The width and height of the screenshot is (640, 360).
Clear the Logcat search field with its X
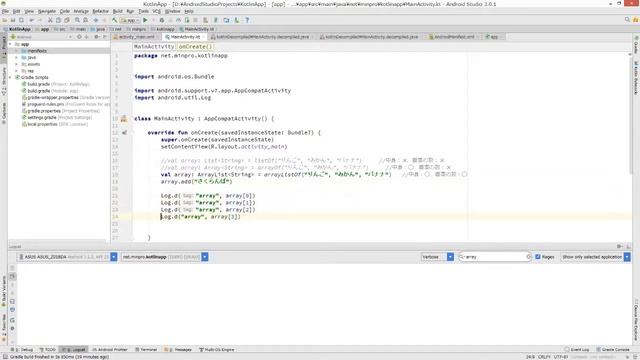pyautogui.click(x=529, y=257)
